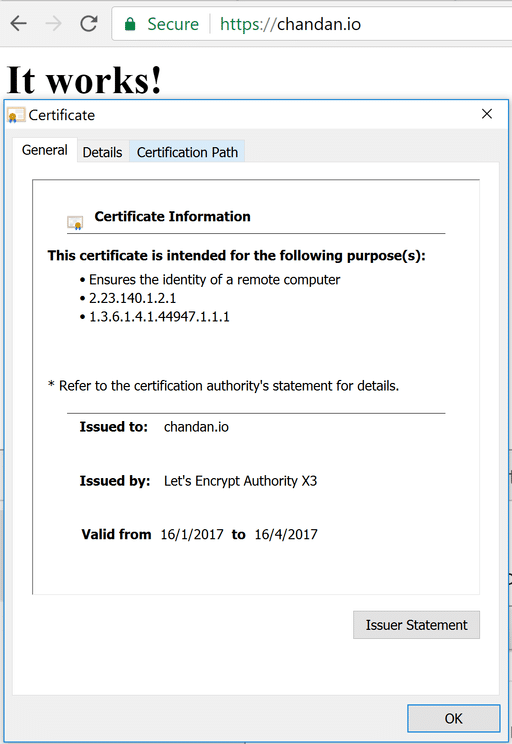
Task: Click the Secure label in address bar
Action: pos(173,24)
